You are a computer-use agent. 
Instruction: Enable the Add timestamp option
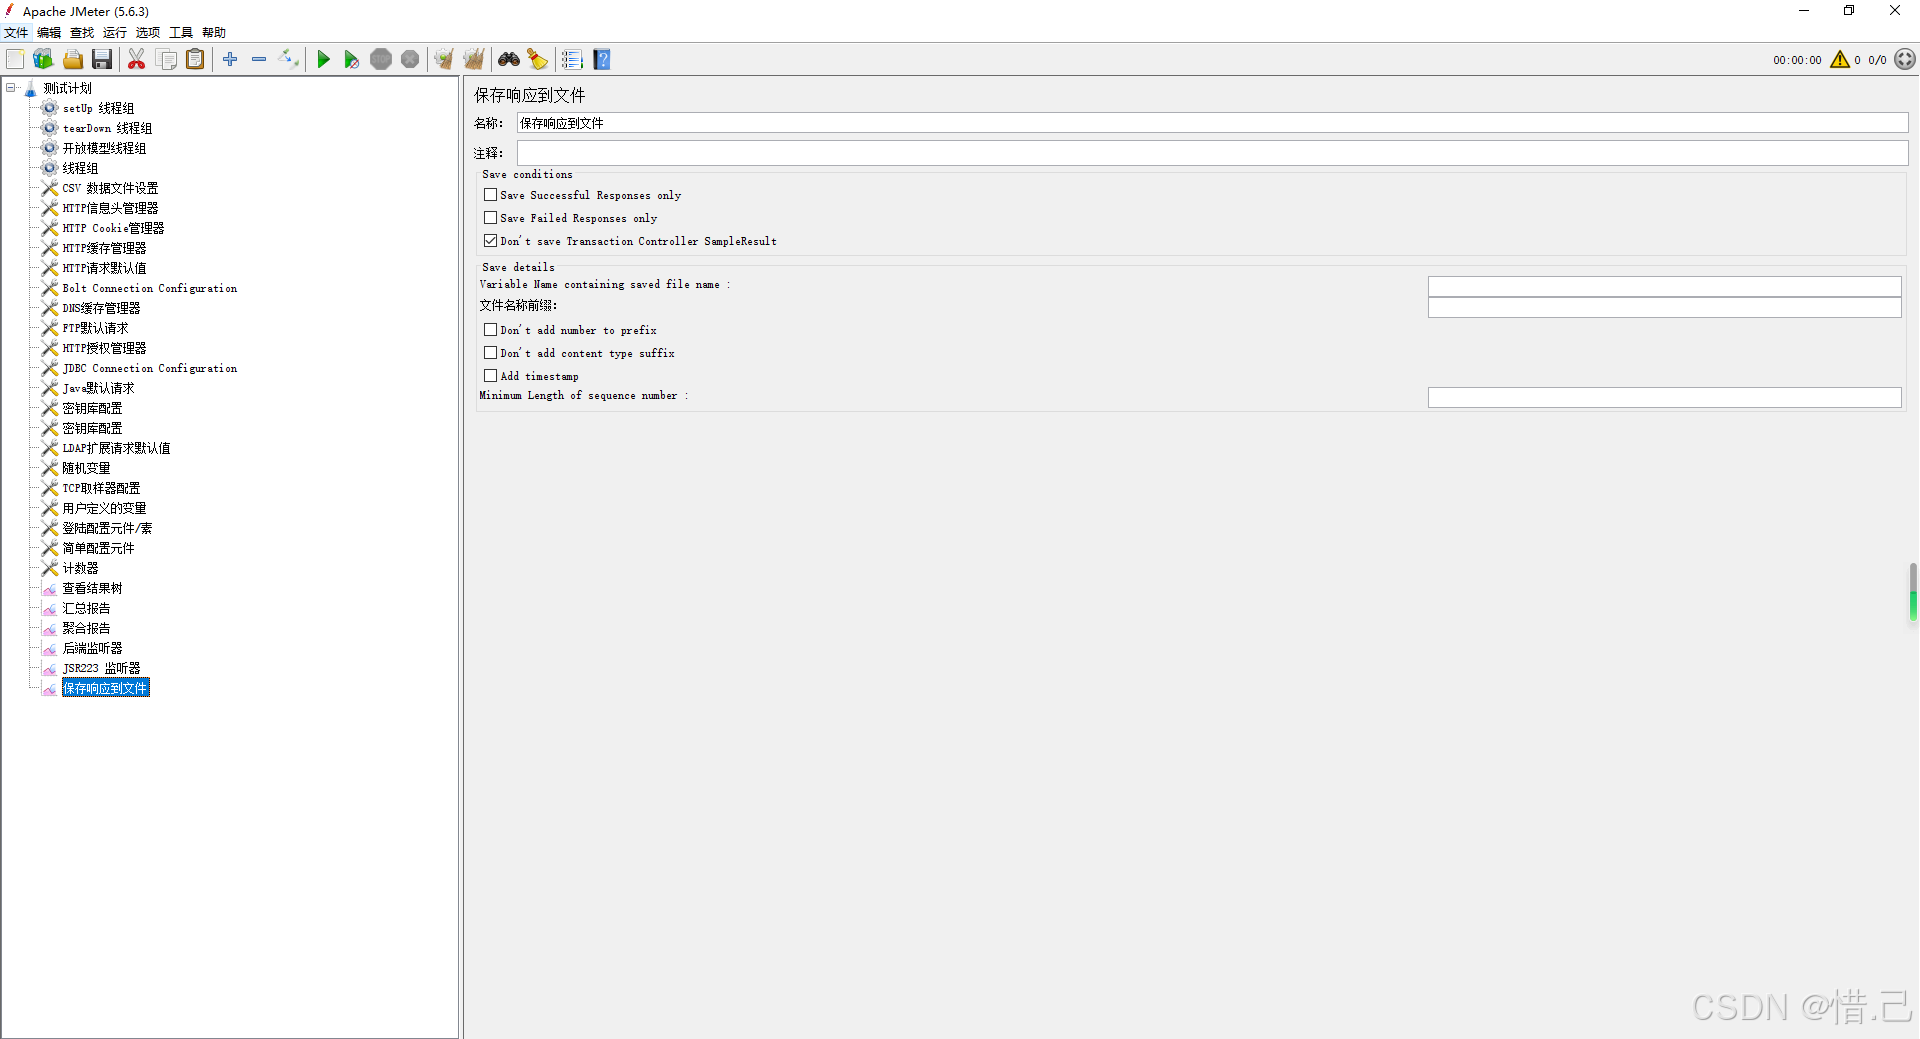(490, 376)
